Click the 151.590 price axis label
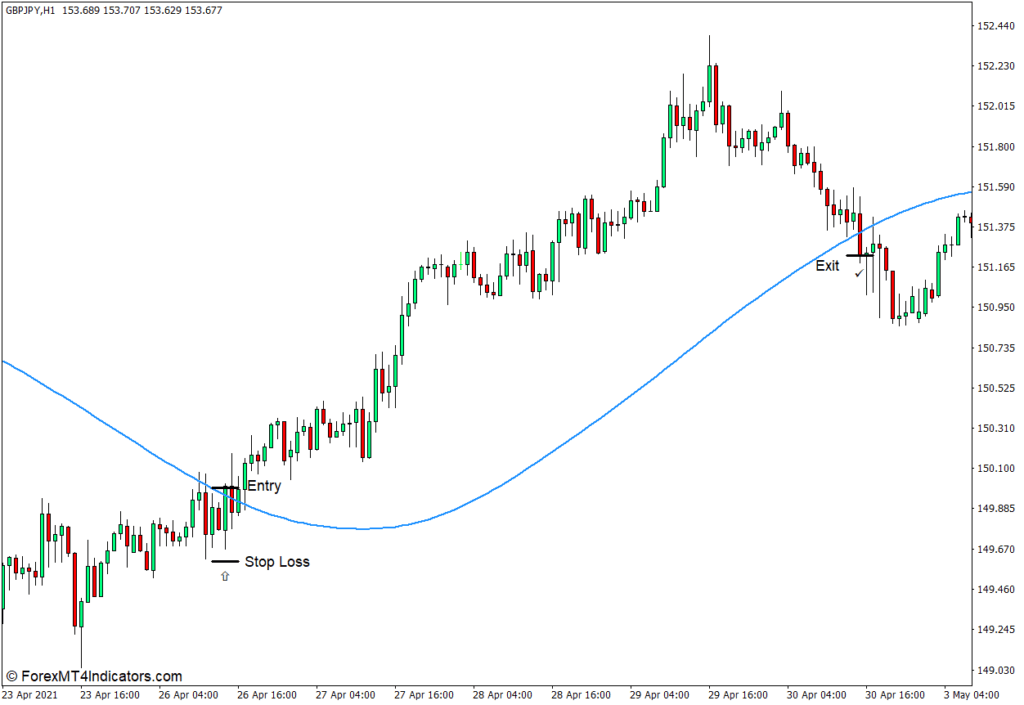 [x=998, y=187]
